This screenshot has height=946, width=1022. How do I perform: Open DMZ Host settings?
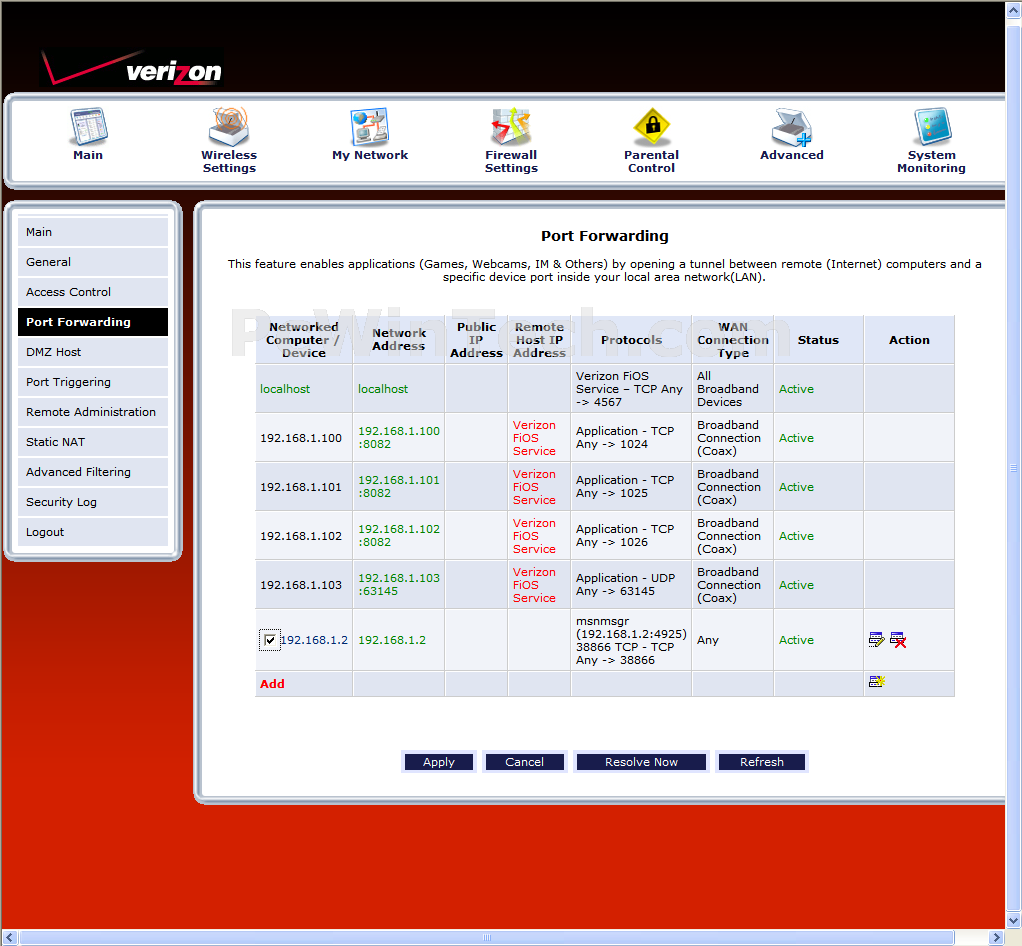coord(93,352)
